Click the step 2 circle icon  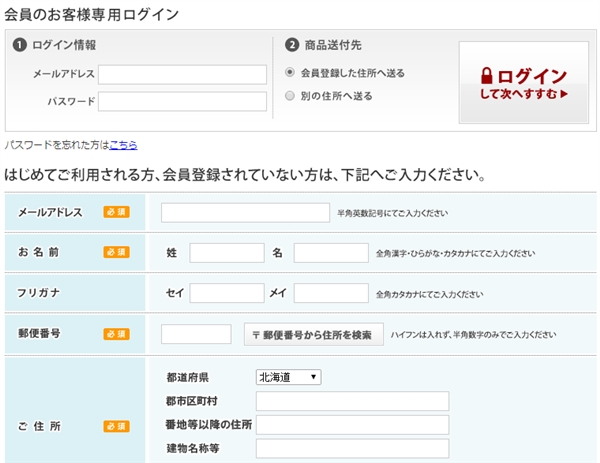tap(292, 45)
